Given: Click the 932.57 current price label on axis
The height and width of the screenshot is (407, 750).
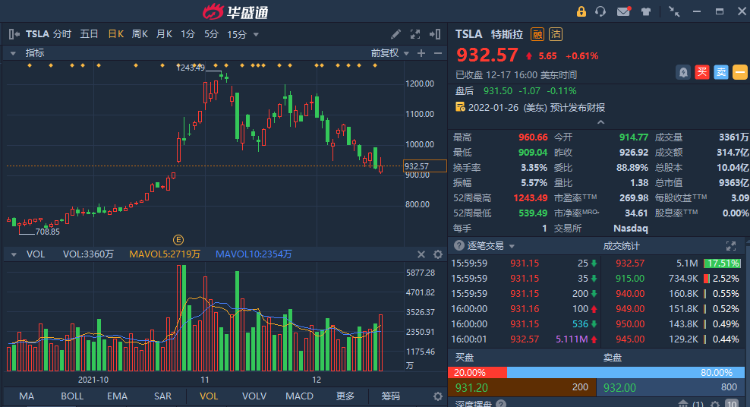Looking at the screenshot, I should pyautogui.click(x=425, y=166).
